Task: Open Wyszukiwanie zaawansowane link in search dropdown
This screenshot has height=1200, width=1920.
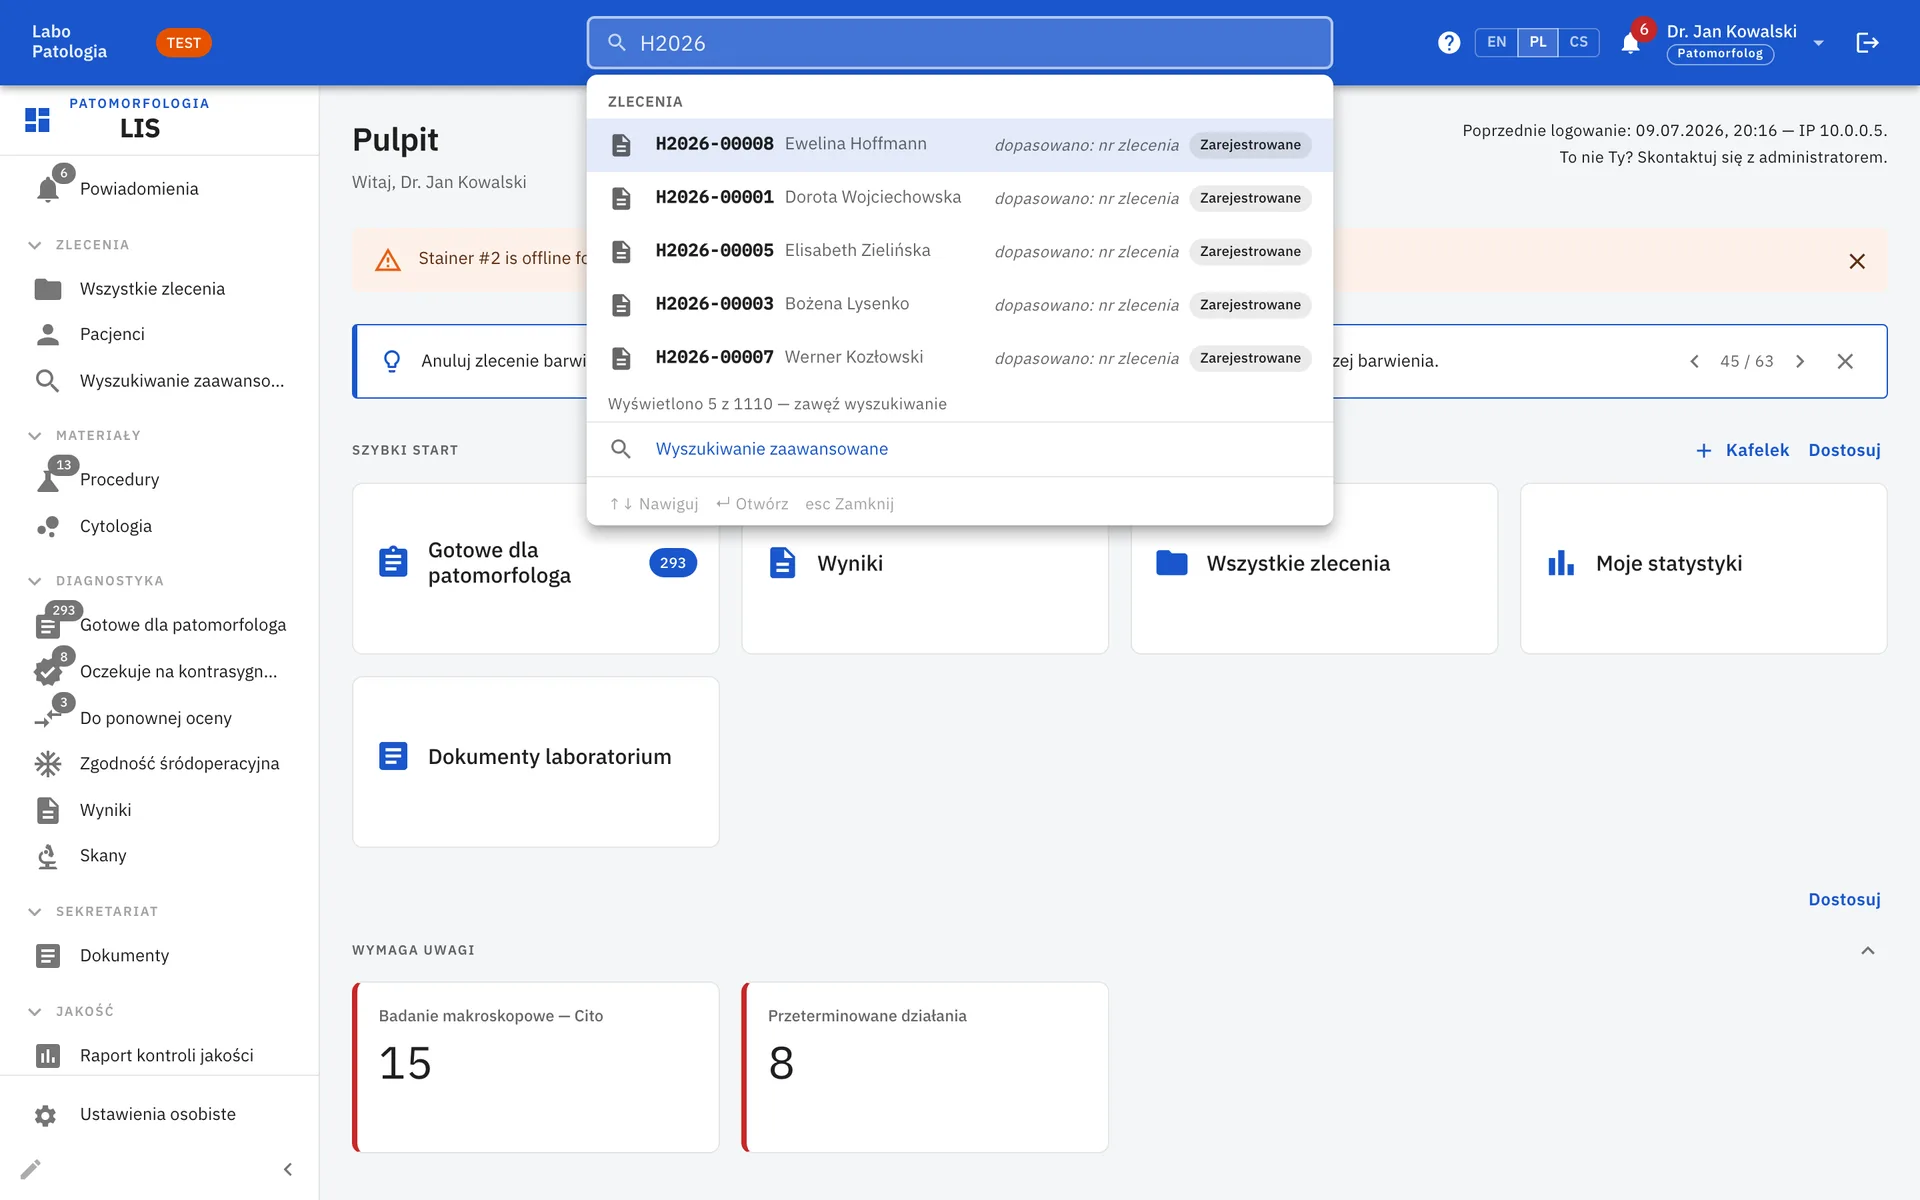Action: tap(771, 449)
